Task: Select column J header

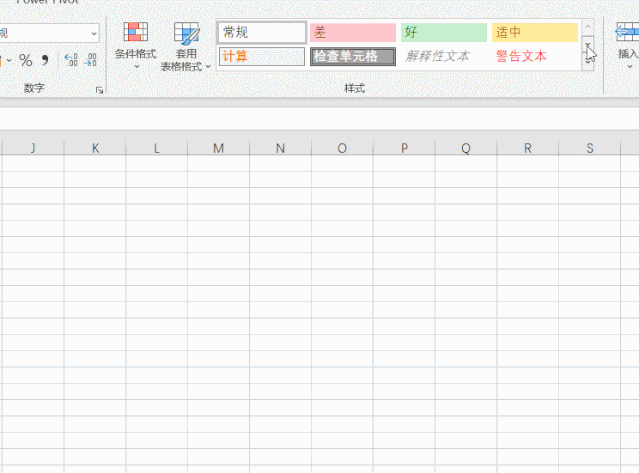Action: click(33, 148)
